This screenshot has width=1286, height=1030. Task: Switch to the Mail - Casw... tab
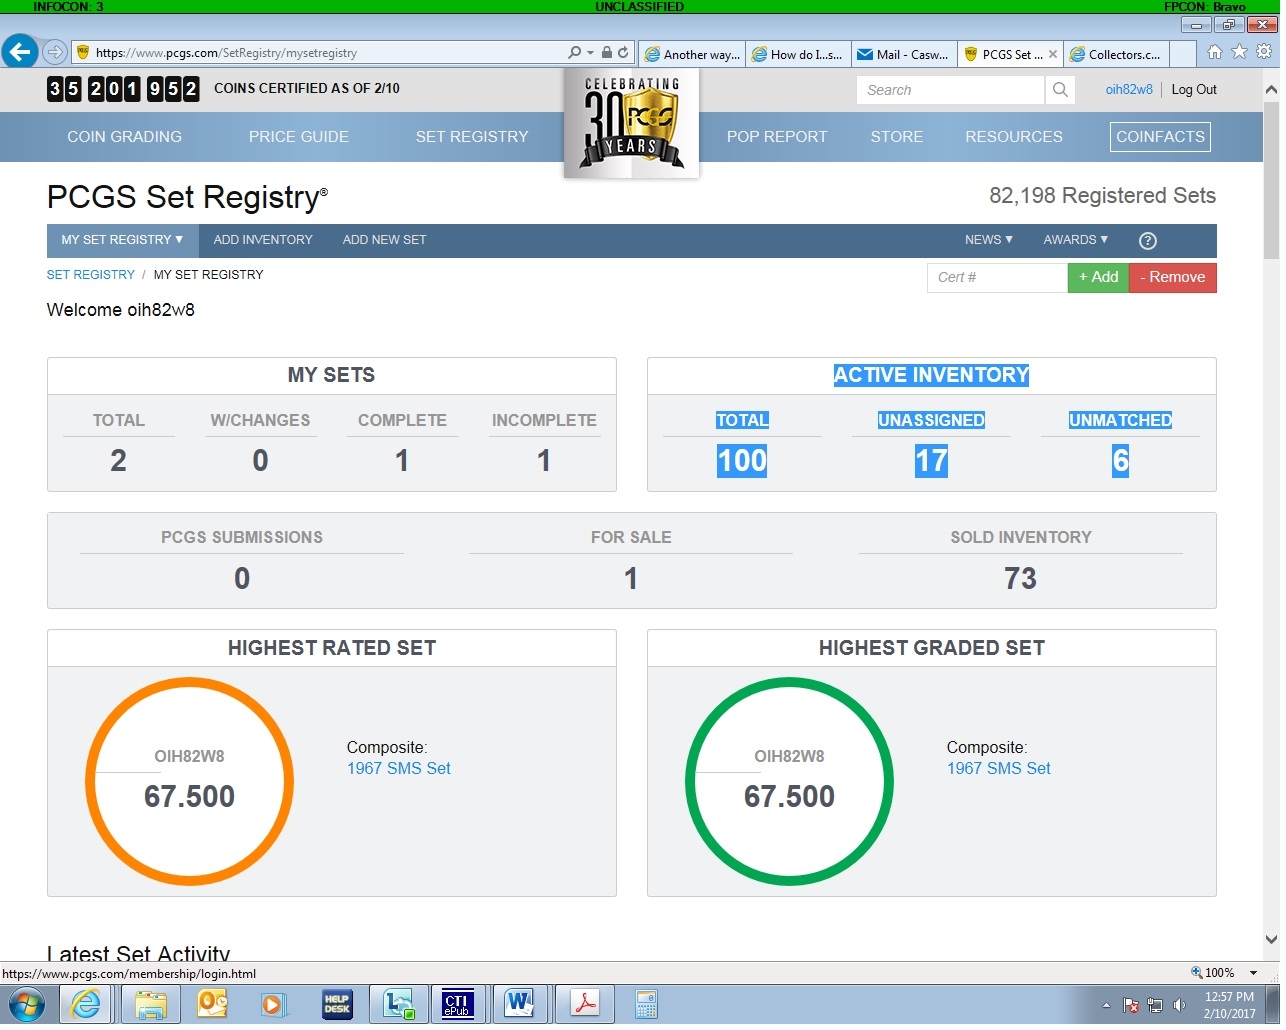click(904, 54)
